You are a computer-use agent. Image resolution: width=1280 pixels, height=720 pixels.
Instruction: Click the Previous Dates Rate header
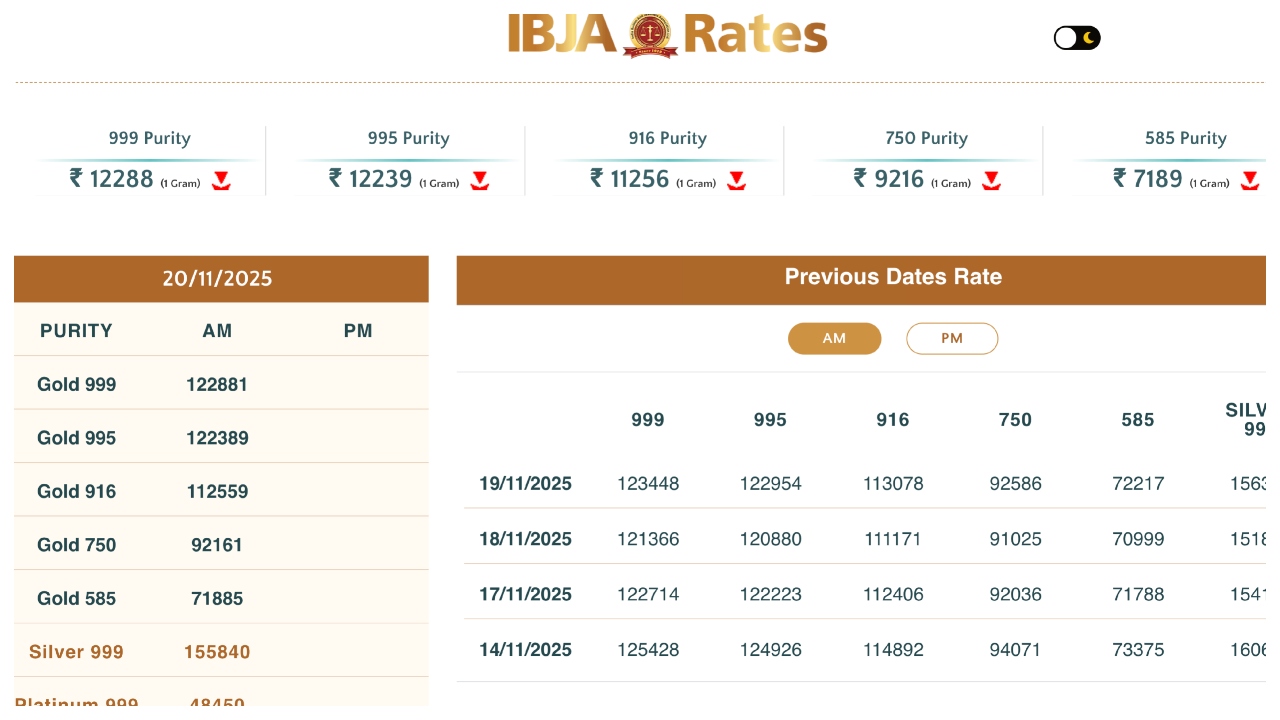point(893,278)
